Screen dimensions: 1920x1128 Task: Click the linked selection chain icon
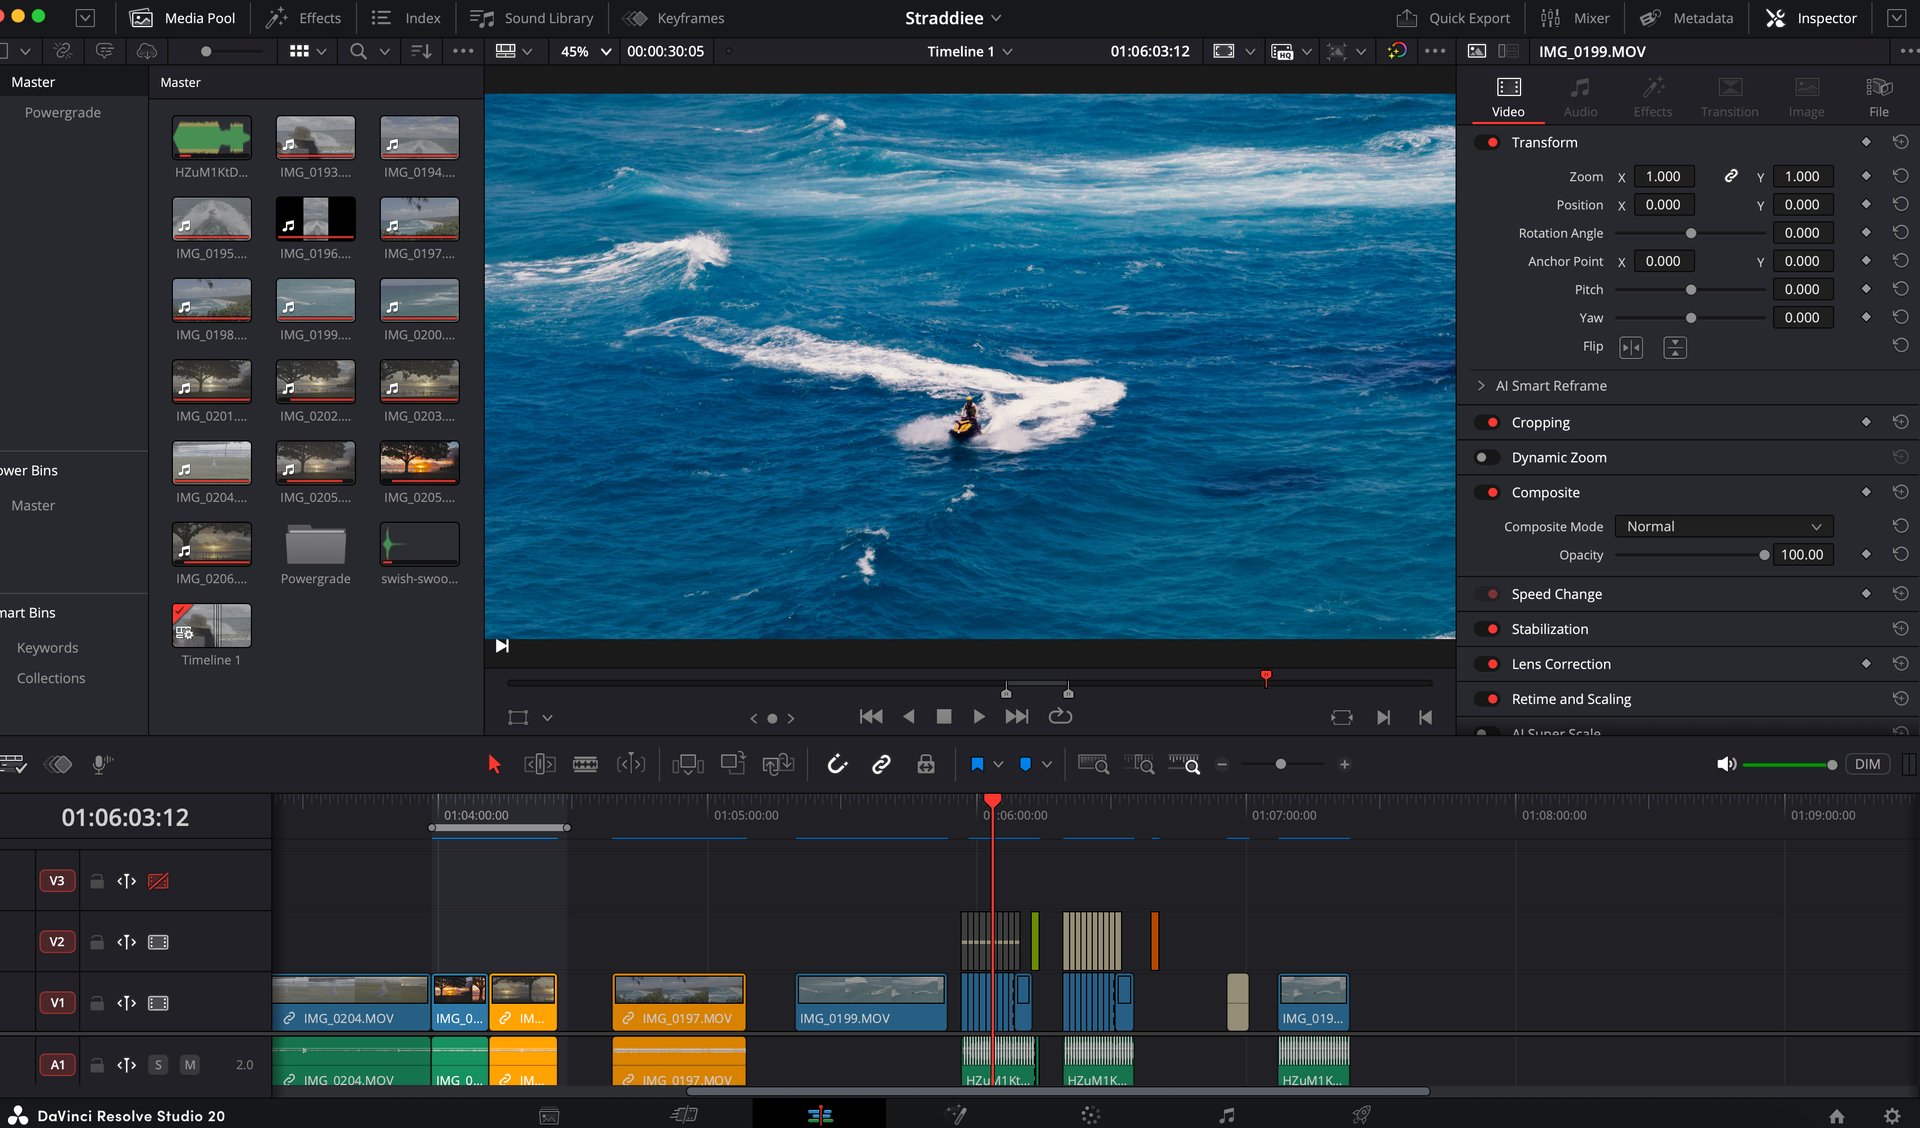(881, 764)
